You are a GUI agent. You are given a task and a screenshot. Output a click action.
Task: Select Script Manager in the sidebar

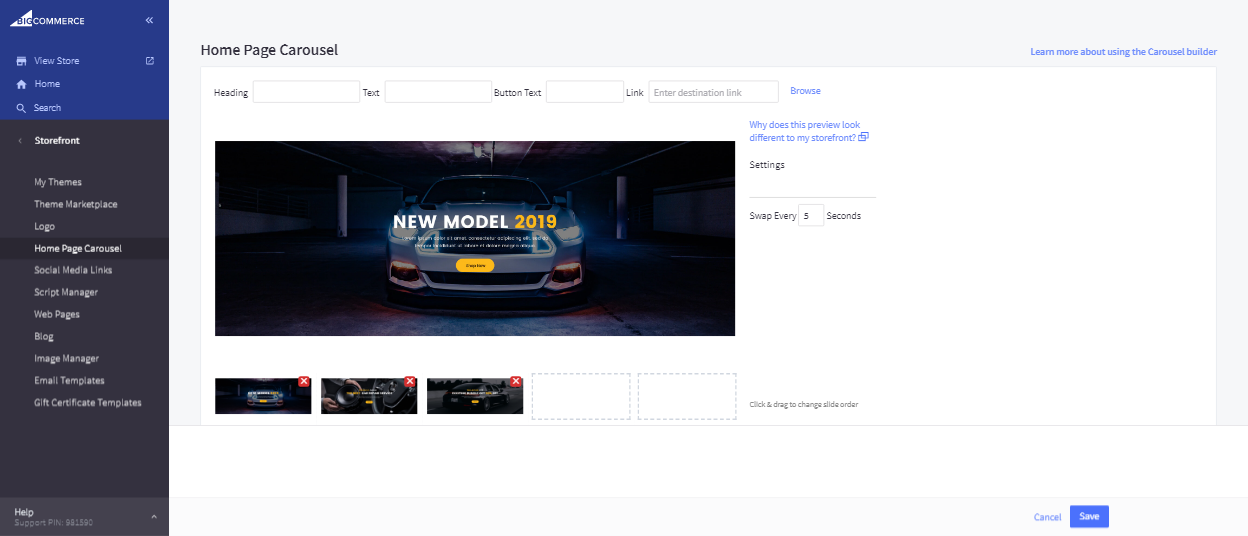pos(66,292)
